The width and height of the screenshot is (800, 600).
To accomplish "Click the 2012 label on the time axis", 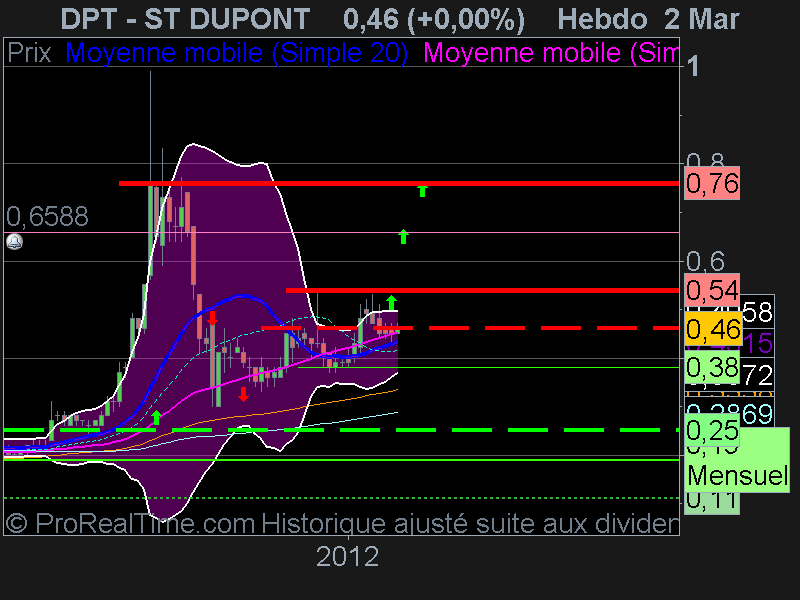I will tap(347, 556).
